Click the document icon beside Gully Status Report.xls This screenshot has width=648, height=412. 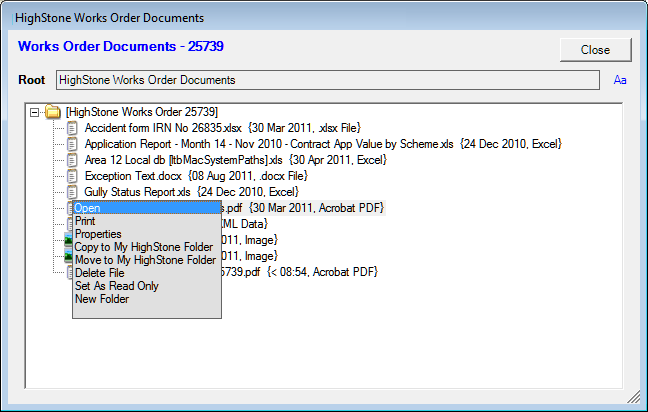pos(72,192)
